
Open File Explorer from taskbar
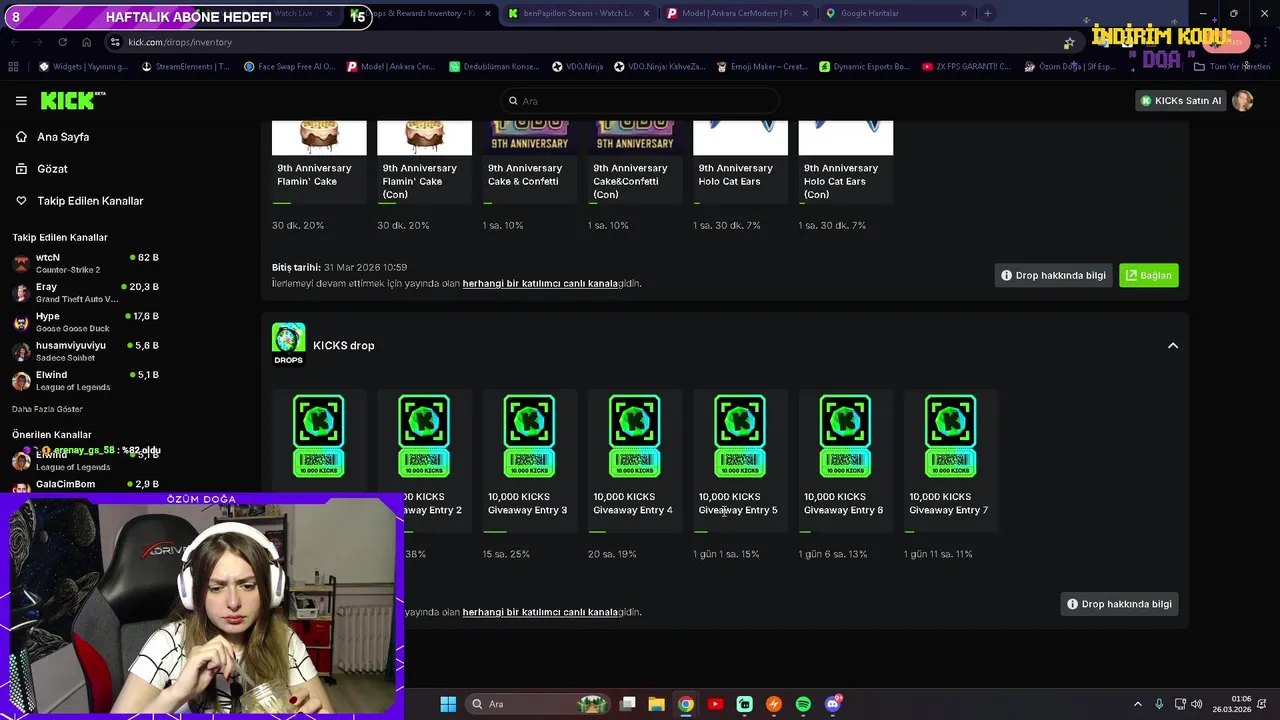pos(656,704)
